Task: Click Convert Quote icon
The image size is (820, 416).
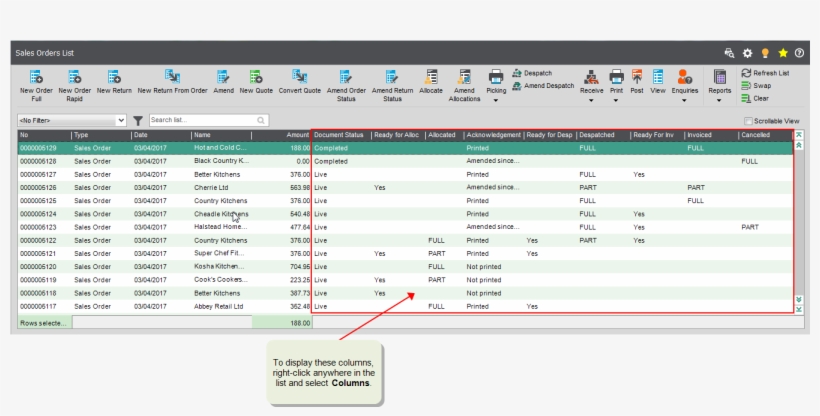Action: (x=300, y=77)
